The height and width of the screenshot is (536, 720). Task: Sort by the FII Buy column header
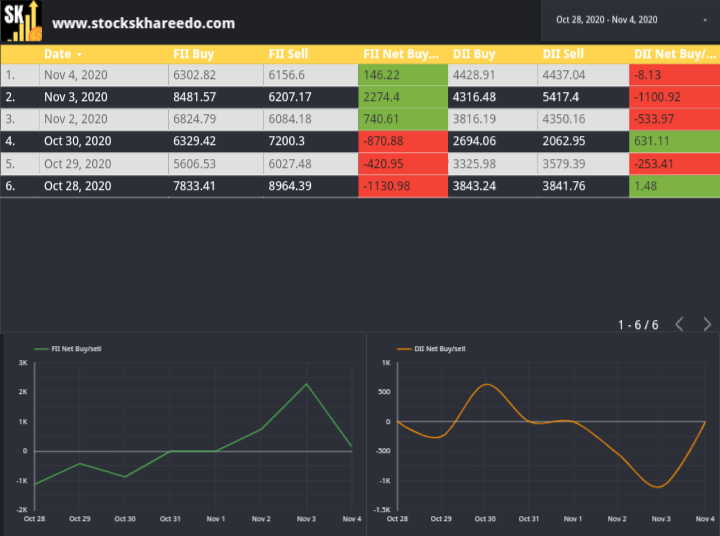[193, 54]
